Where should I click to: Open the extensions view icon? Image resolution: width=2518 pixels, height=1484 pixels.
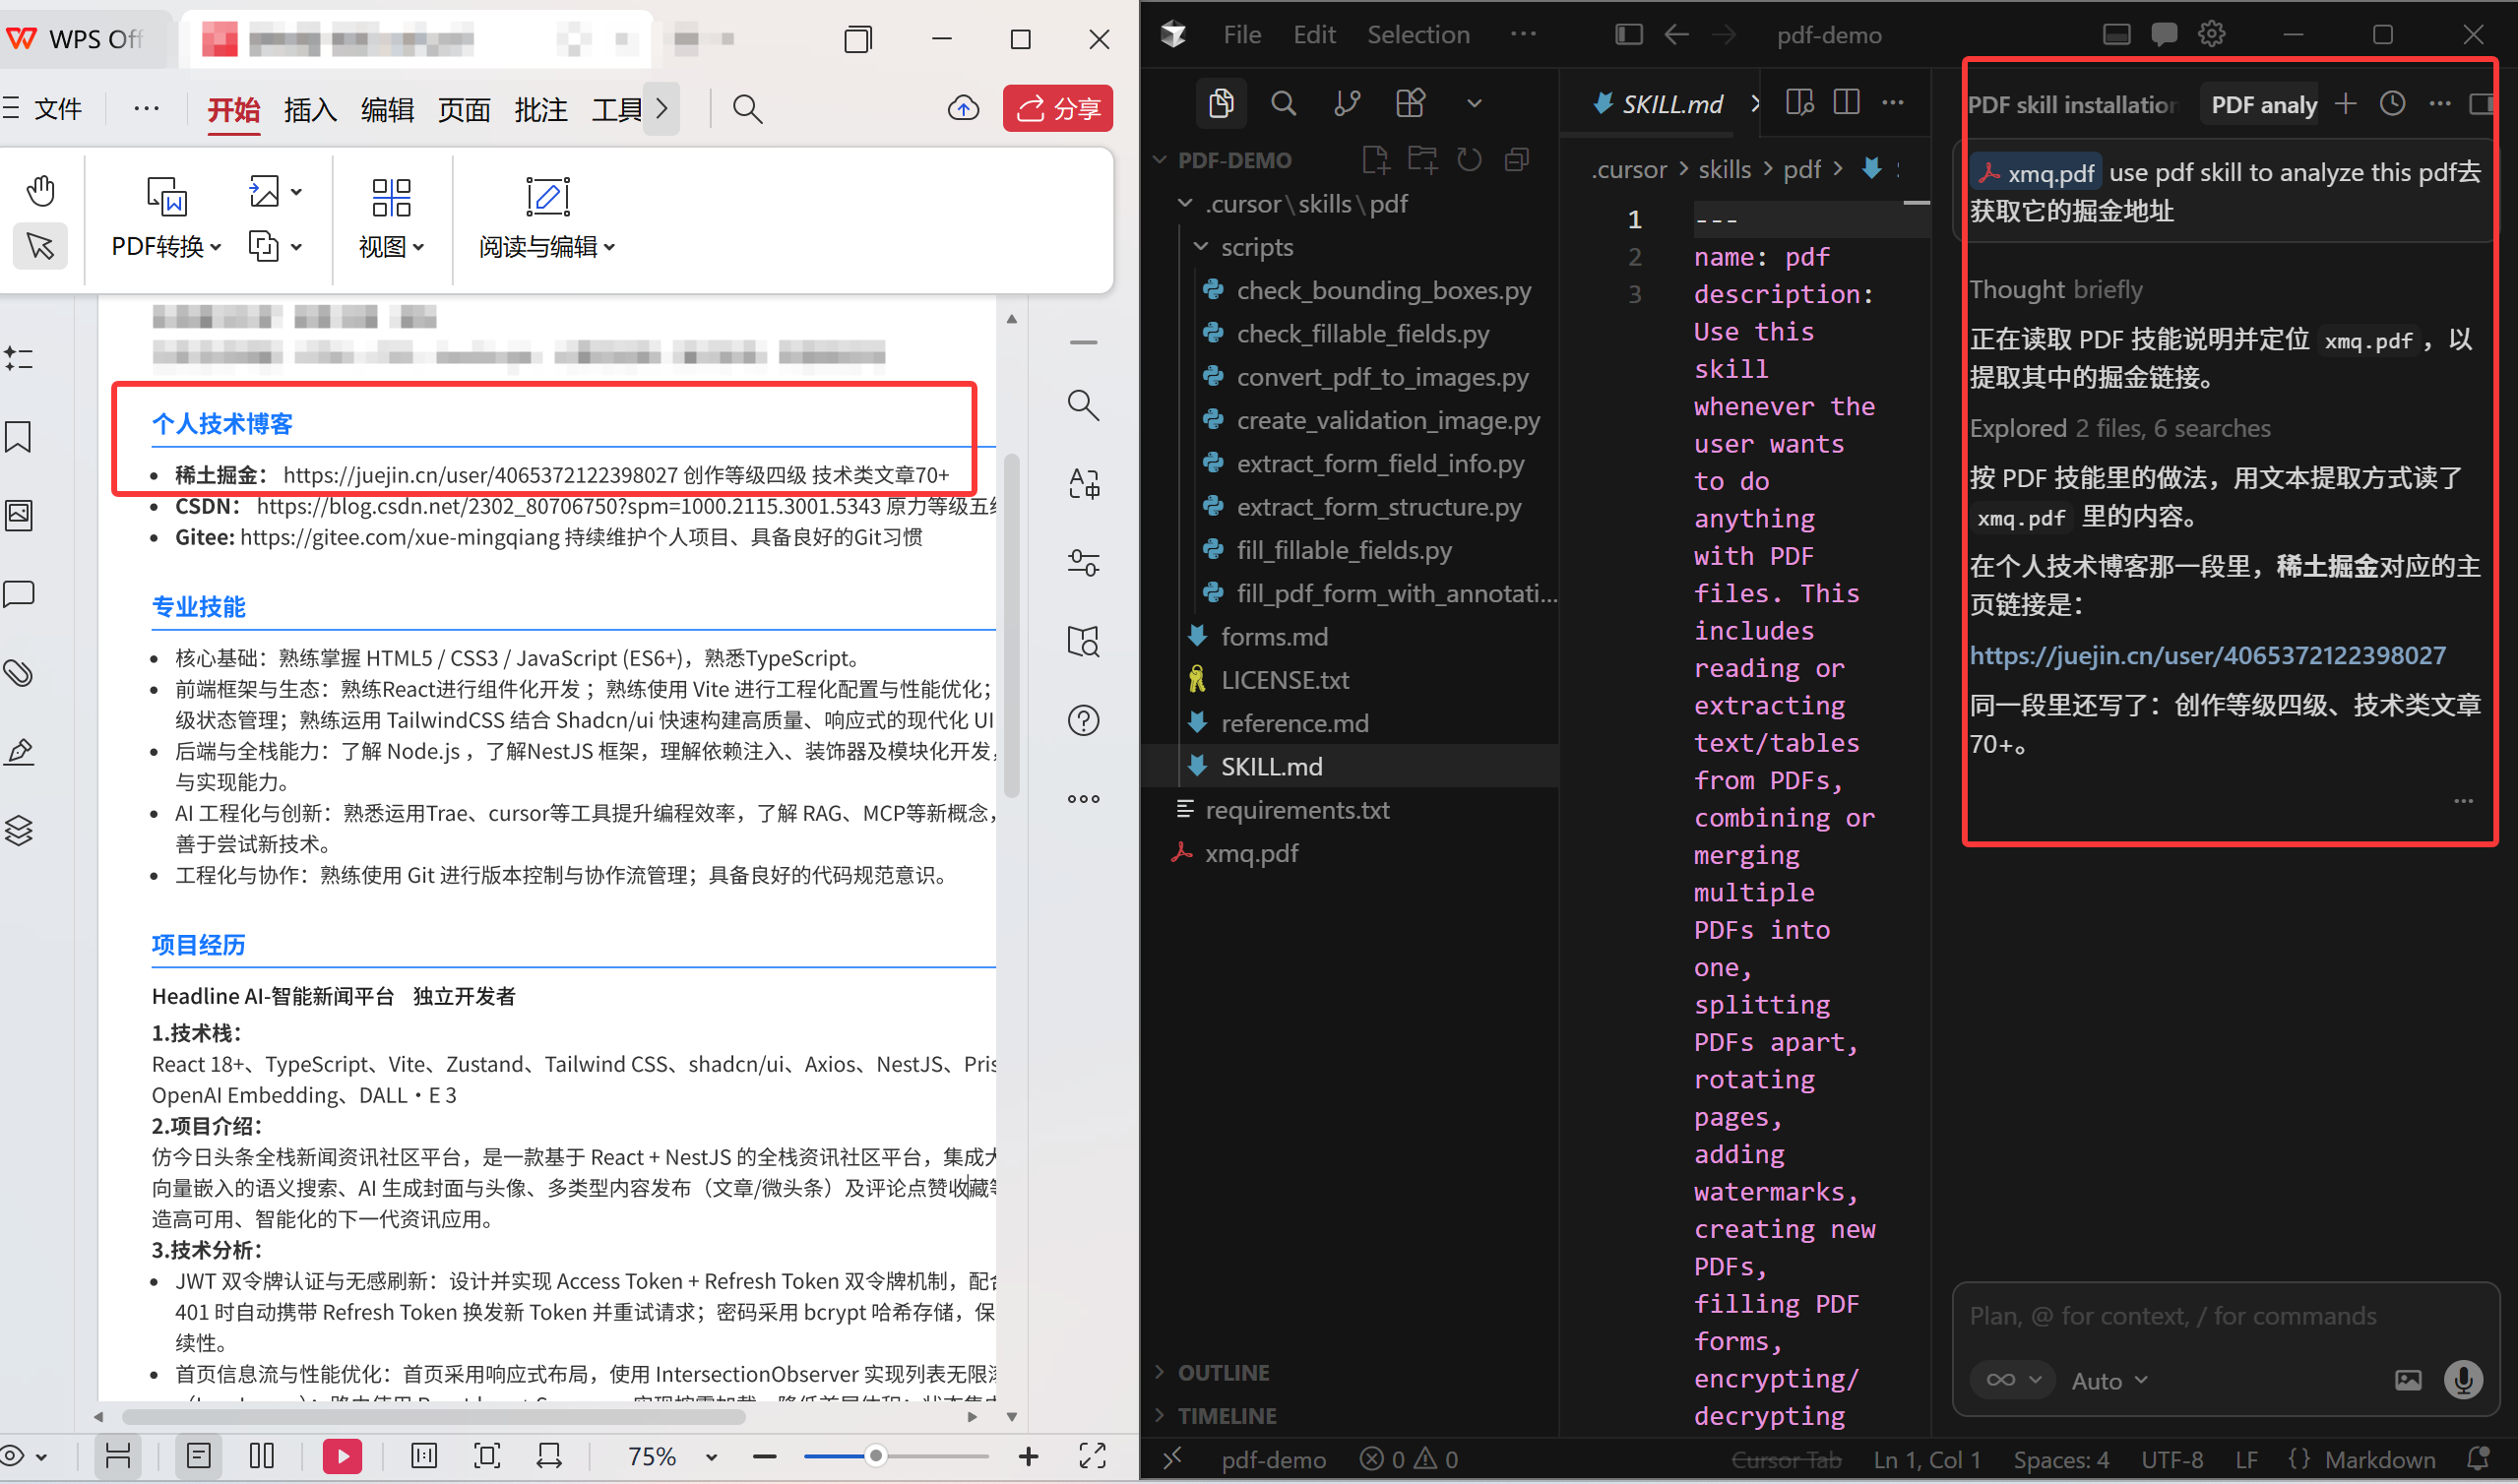(1410, 103)
